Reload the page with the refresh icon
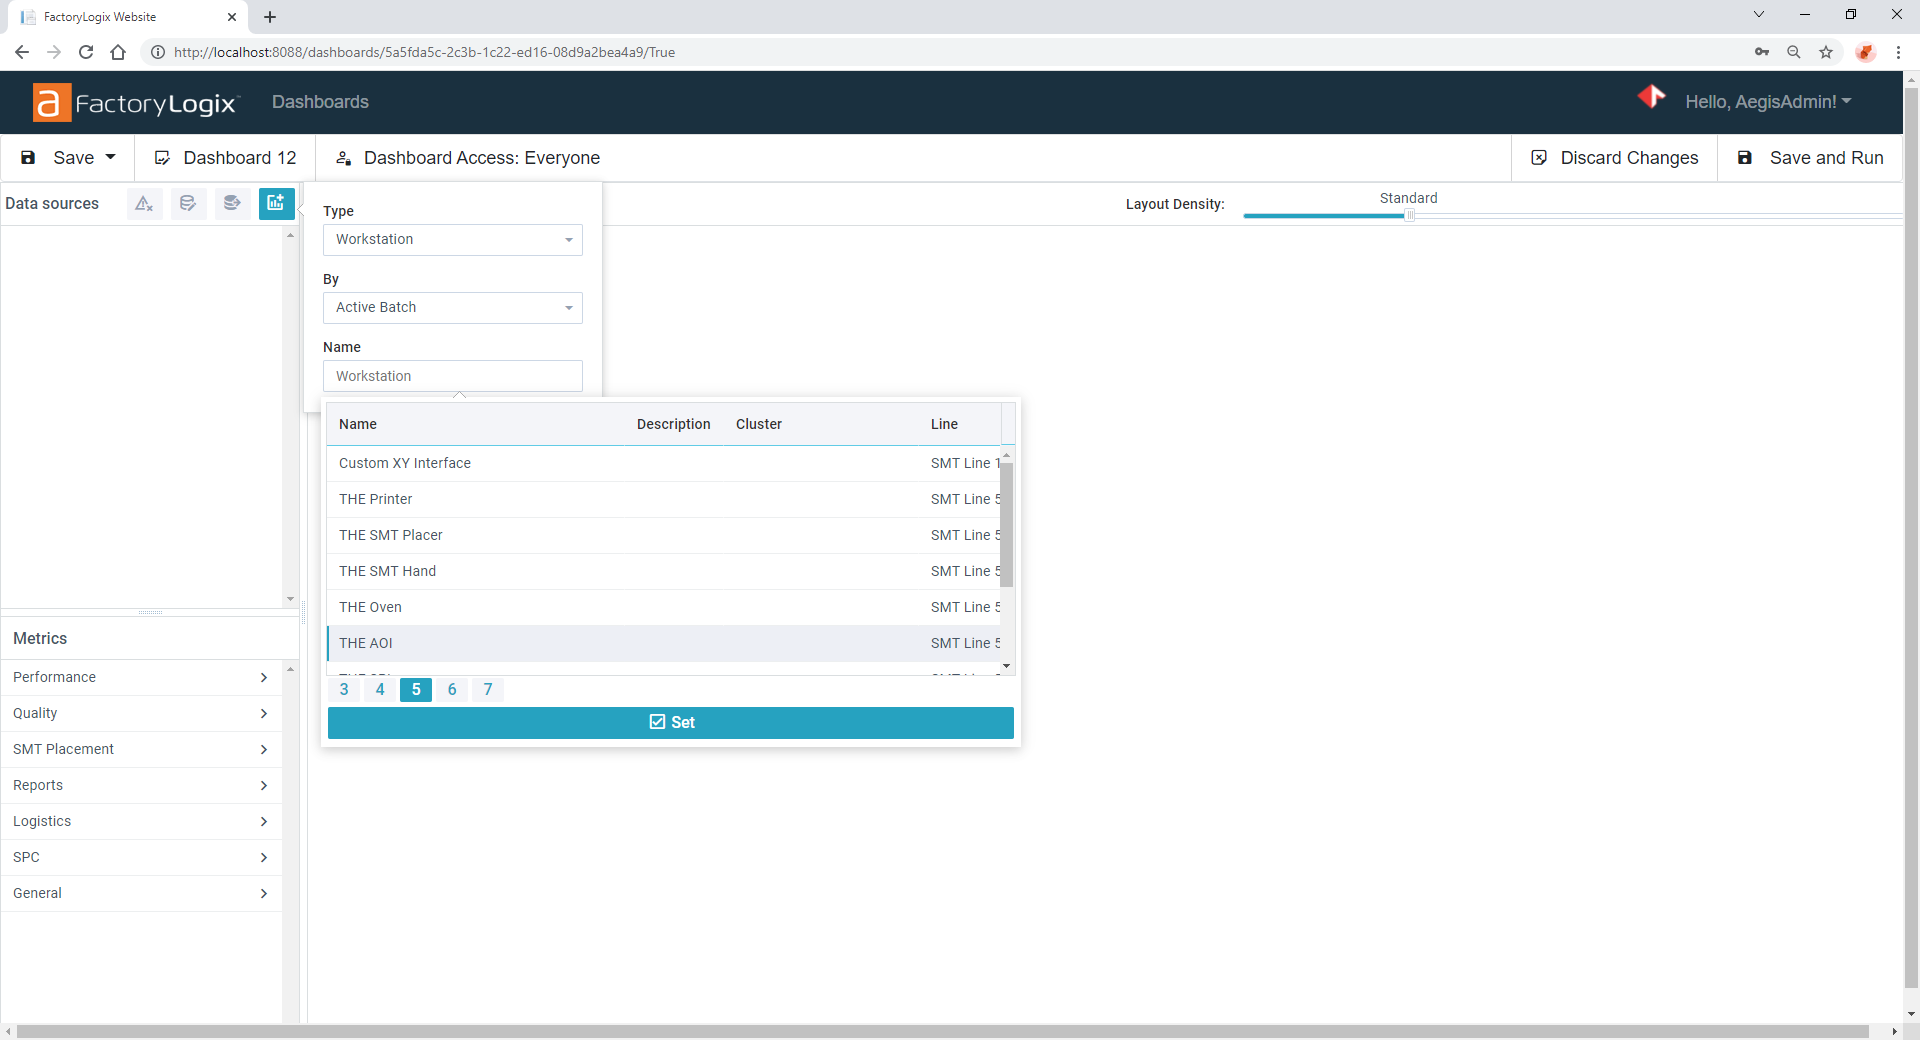 (x=86, y=52)
